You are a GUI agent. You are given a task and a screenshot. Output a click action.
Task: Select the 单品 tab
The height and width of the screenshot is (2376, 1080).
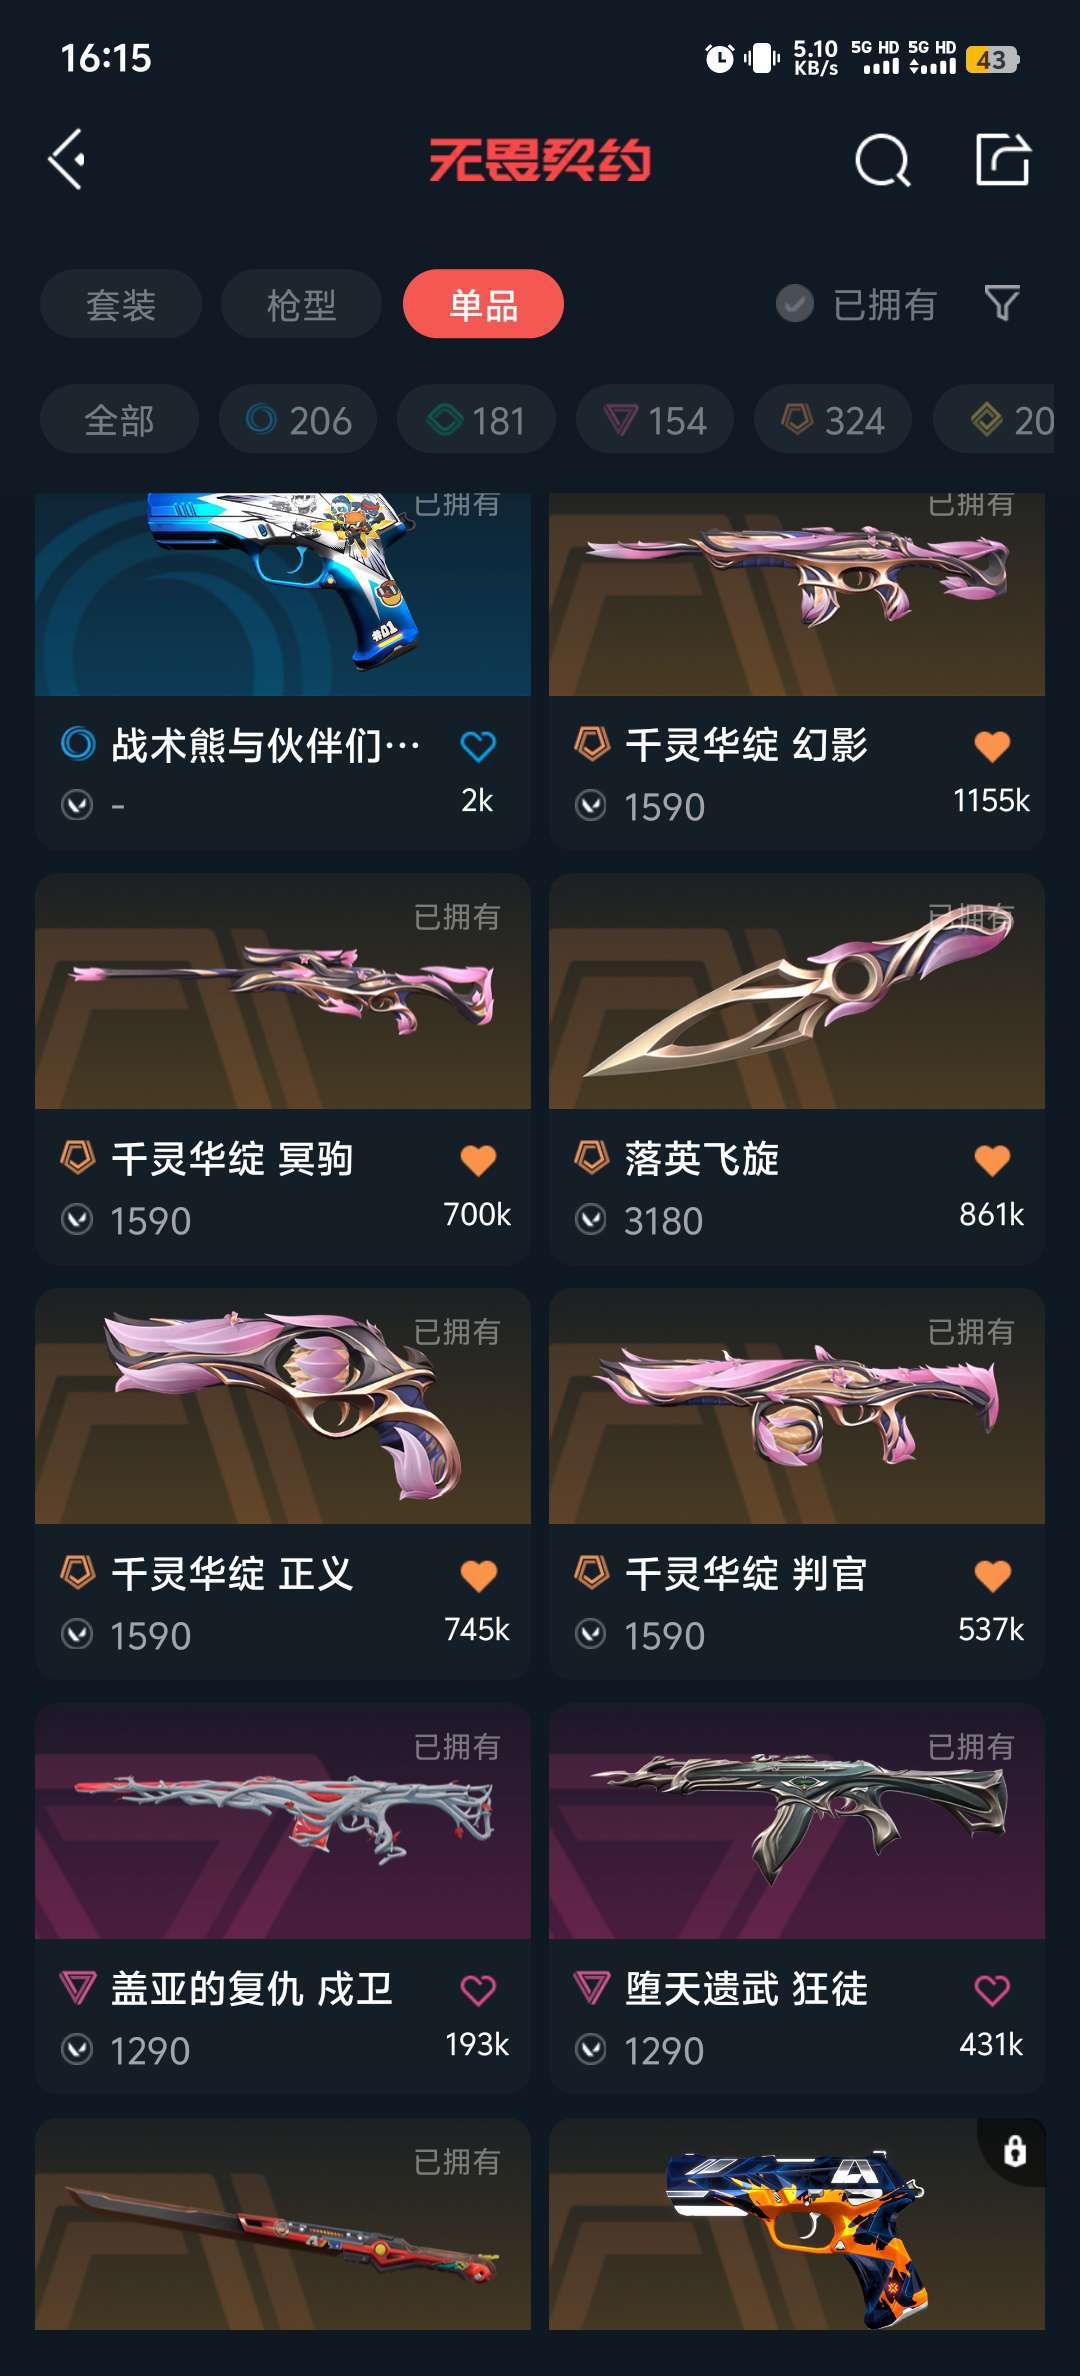coord(483,304)
